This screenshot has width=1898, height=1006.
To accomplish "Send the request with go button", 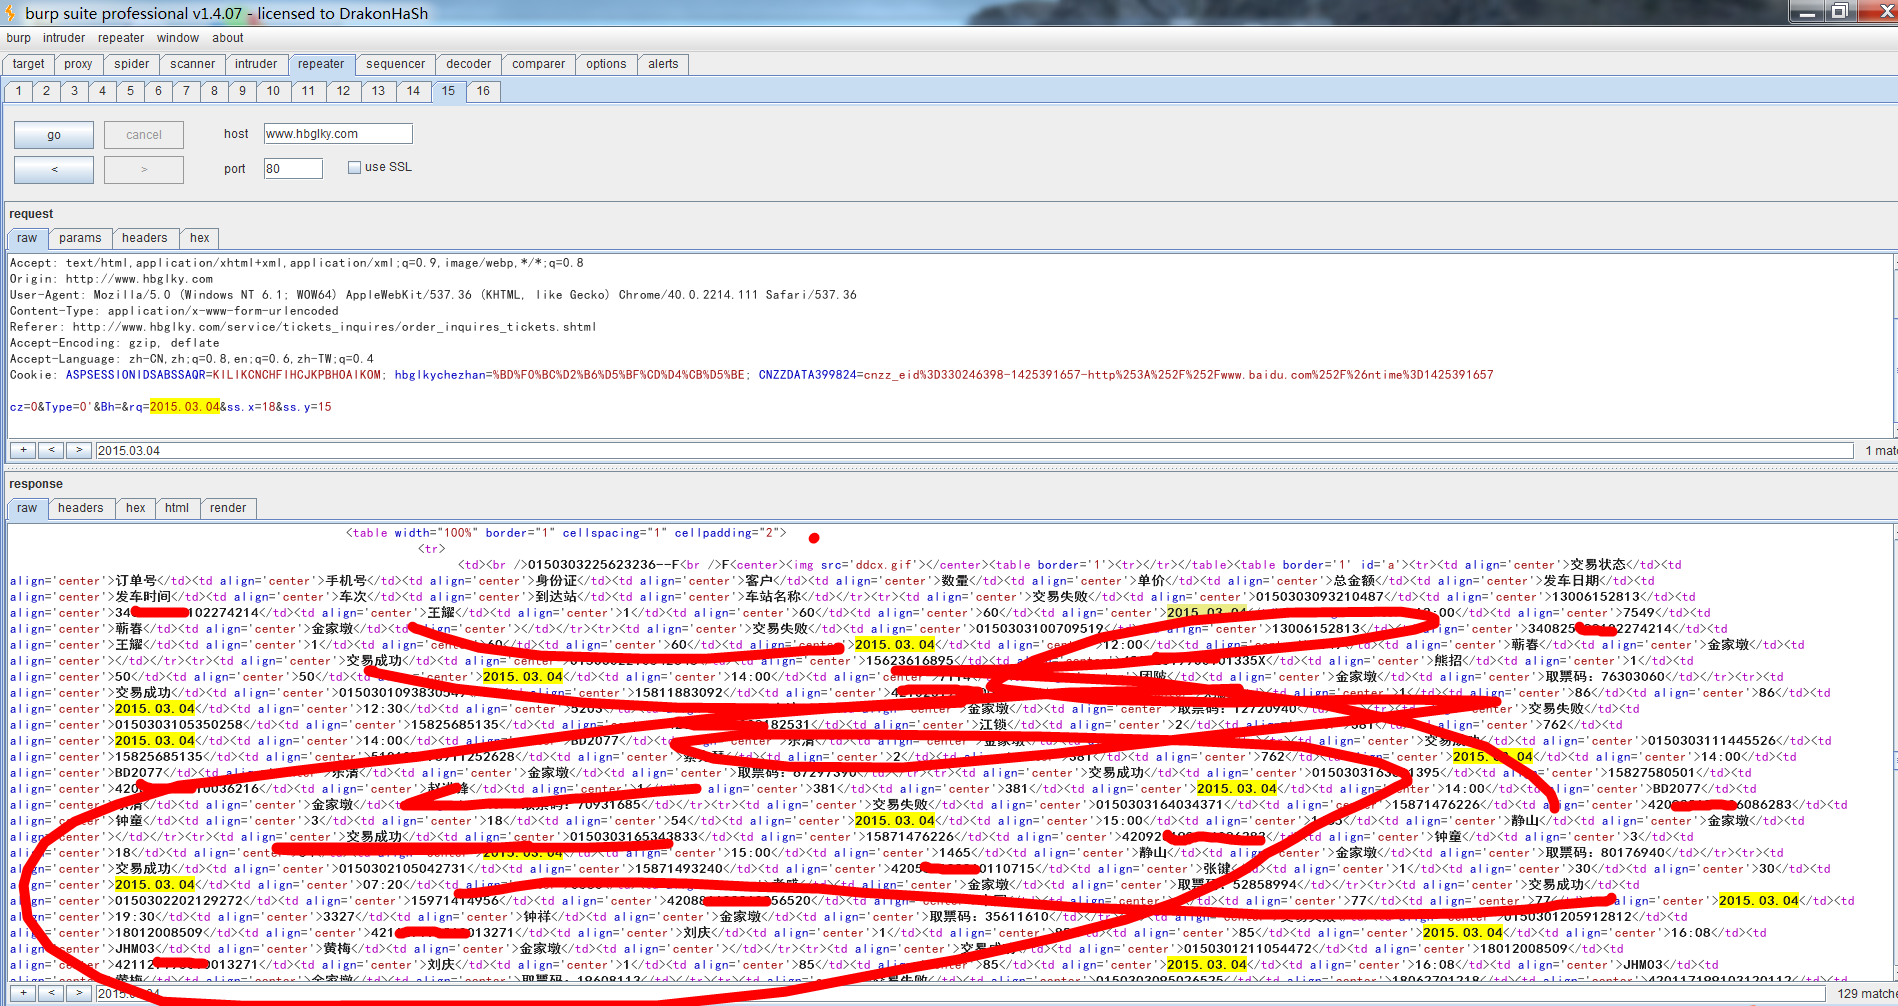I will (54, 135).
